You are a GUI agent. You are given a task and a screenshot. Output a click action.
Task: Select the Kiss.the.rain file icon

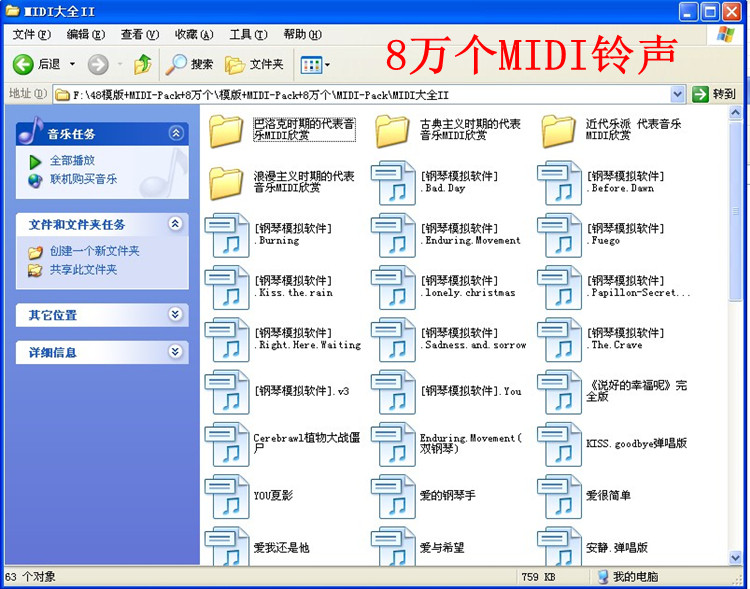(227, 287)
